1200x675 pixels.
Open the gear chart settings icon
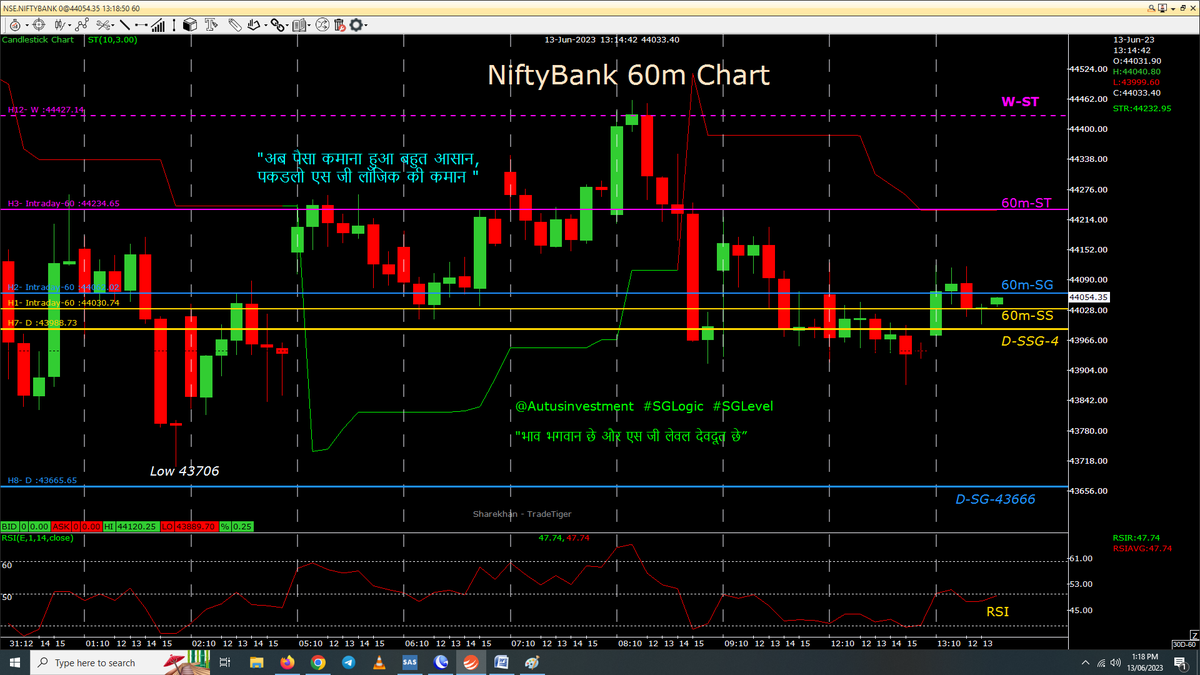(356, 24)
